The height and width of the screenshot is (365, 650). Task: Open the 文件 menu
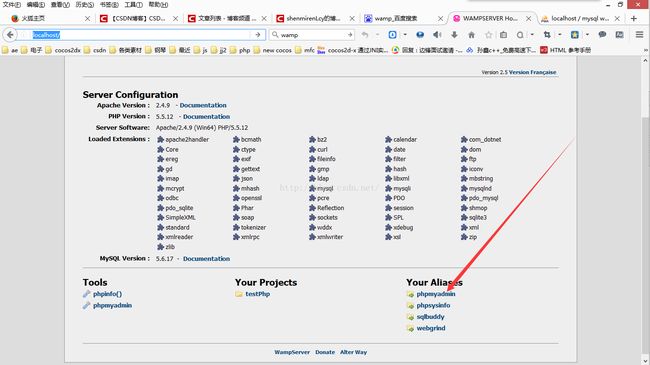(12, 5)
